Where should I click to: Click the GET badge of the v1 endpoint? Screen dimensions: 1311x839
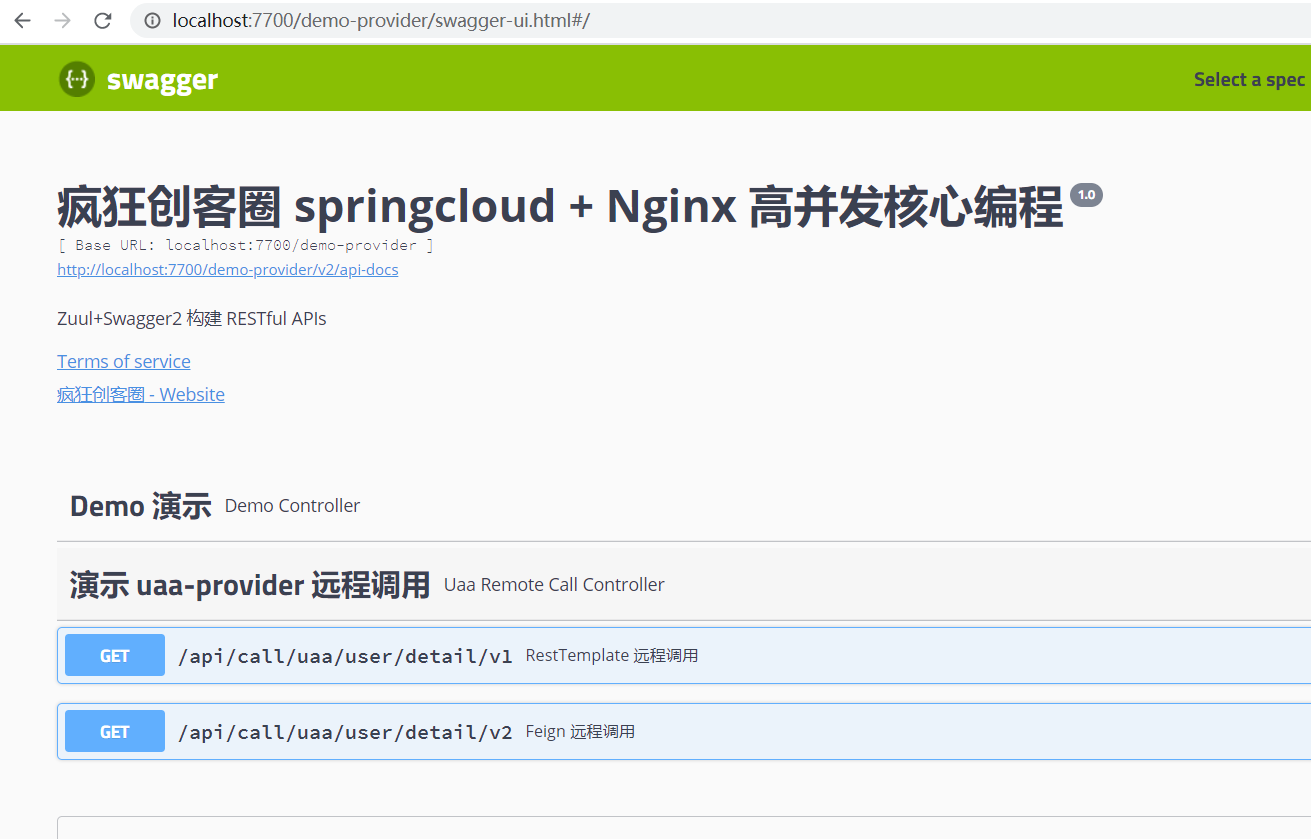pos(115,656)
